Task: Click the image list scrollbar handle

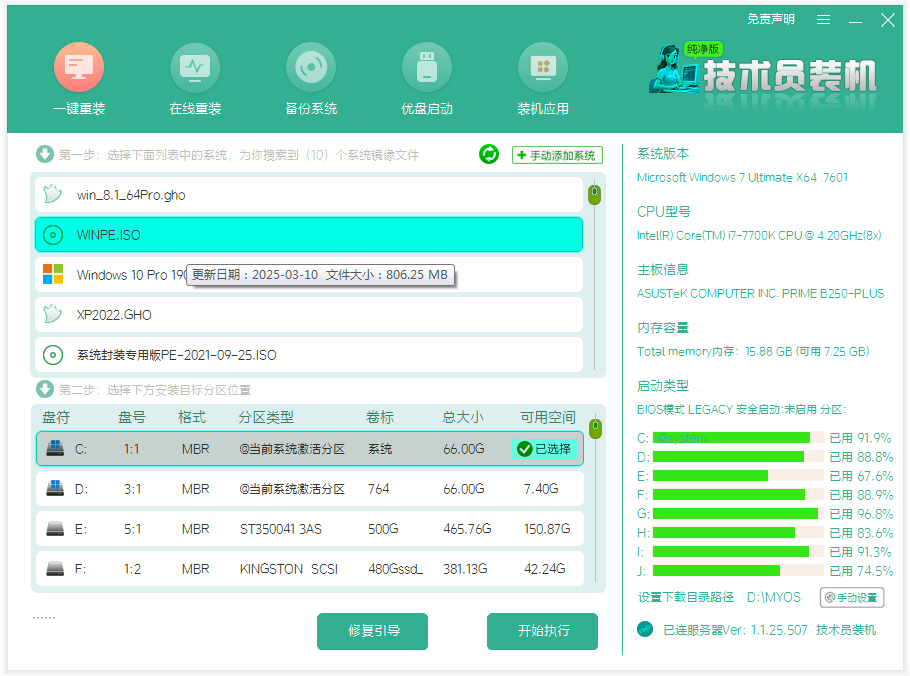Action: pos(594,194)
